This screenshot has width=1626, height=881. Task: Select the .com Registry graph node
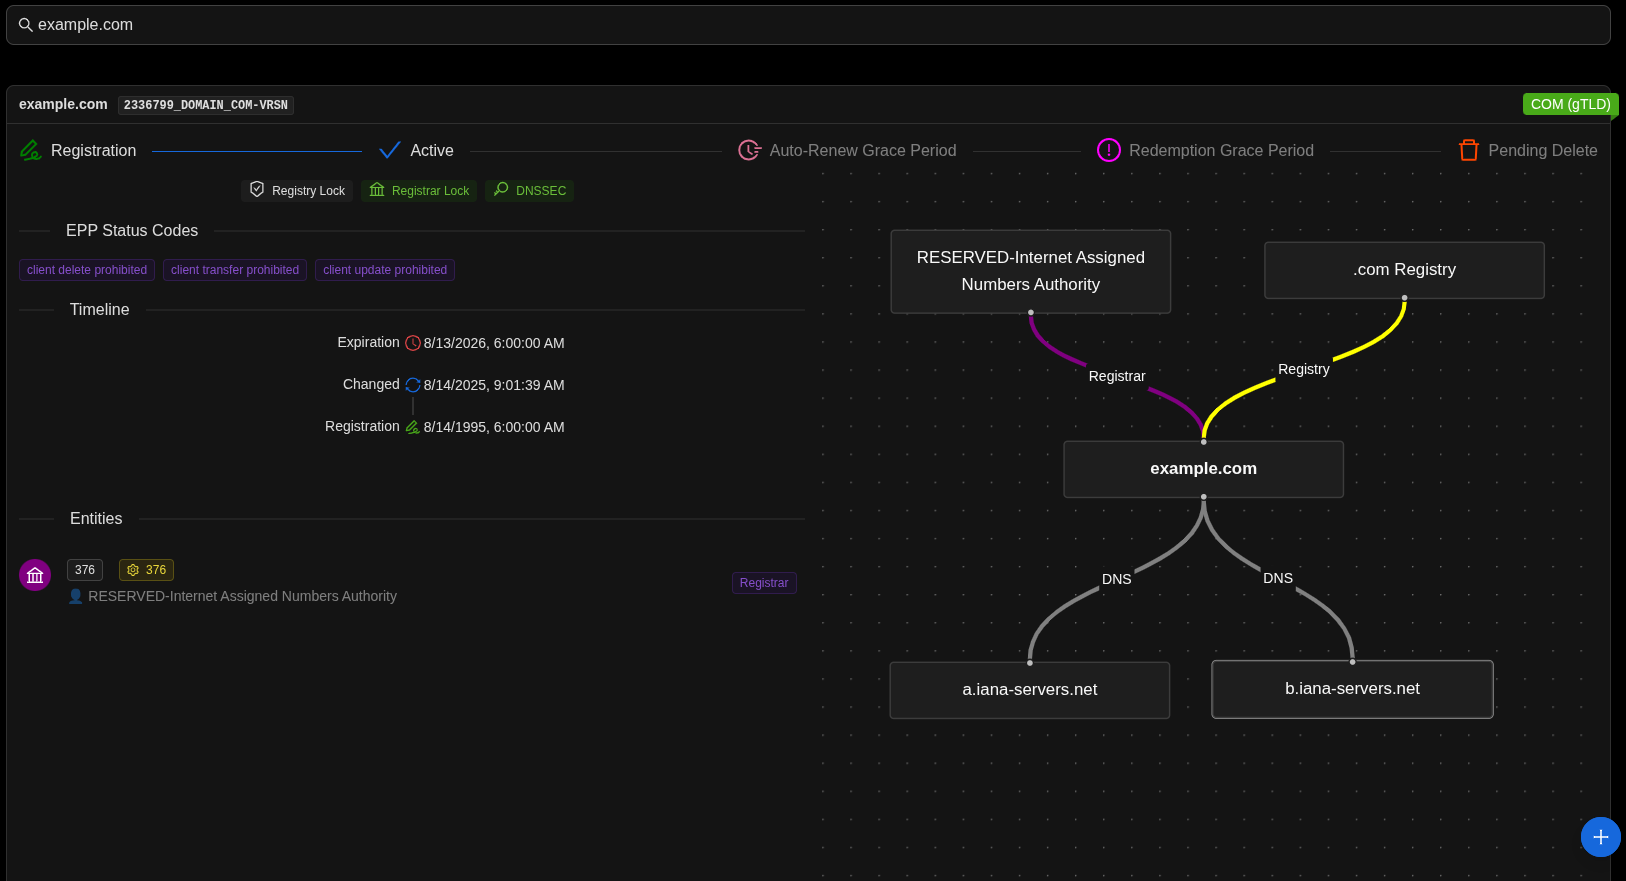[x=1404, y=270]
